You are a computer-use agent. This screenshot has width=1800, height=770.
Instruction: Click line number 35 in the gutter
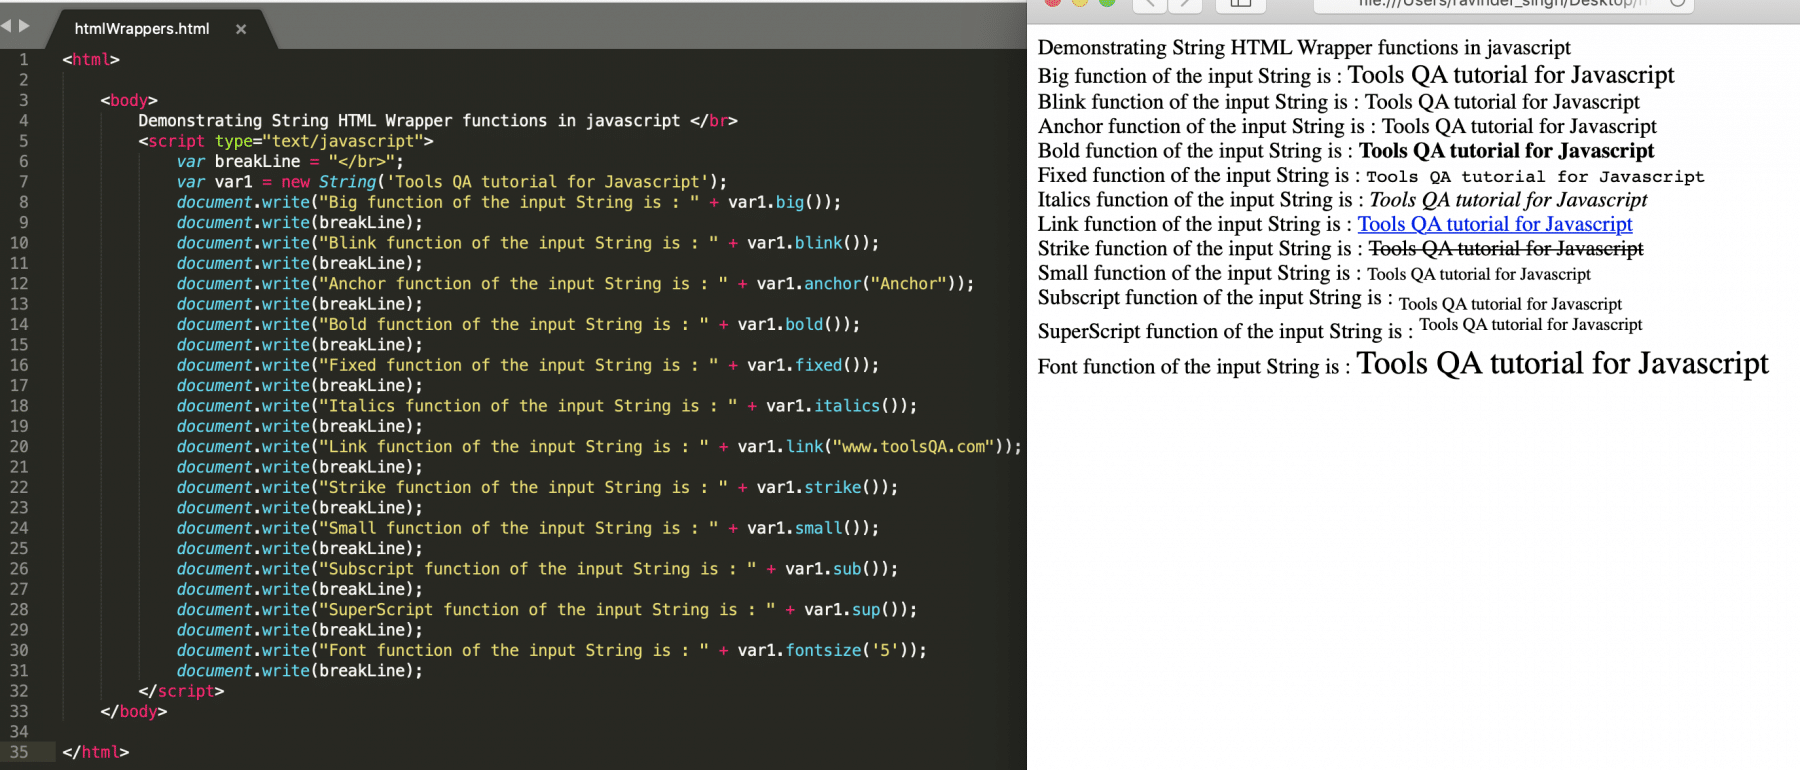pos(19,751)
